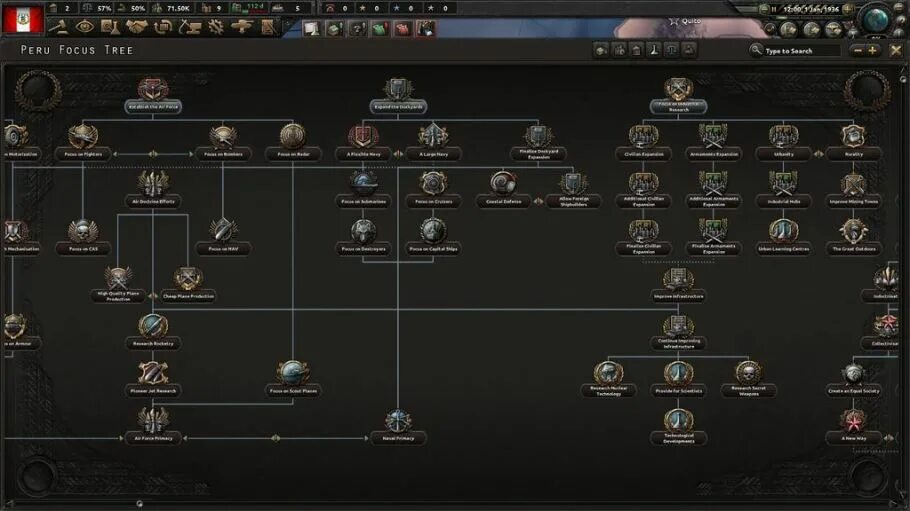Select the Provide for Scientists focus
Viewport: 910px width, 511px height.
tap(678, 379)
